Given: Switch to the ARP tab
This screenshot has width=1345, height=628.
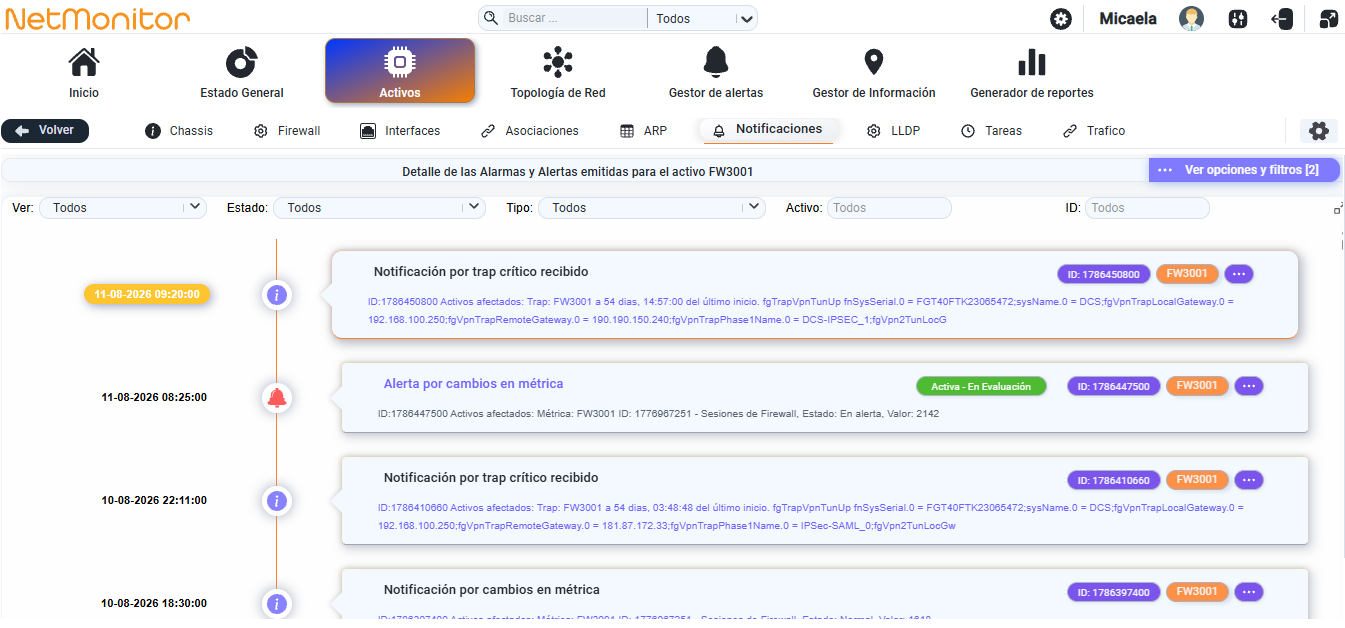Looking at the screenshot, I should [643, 131].
